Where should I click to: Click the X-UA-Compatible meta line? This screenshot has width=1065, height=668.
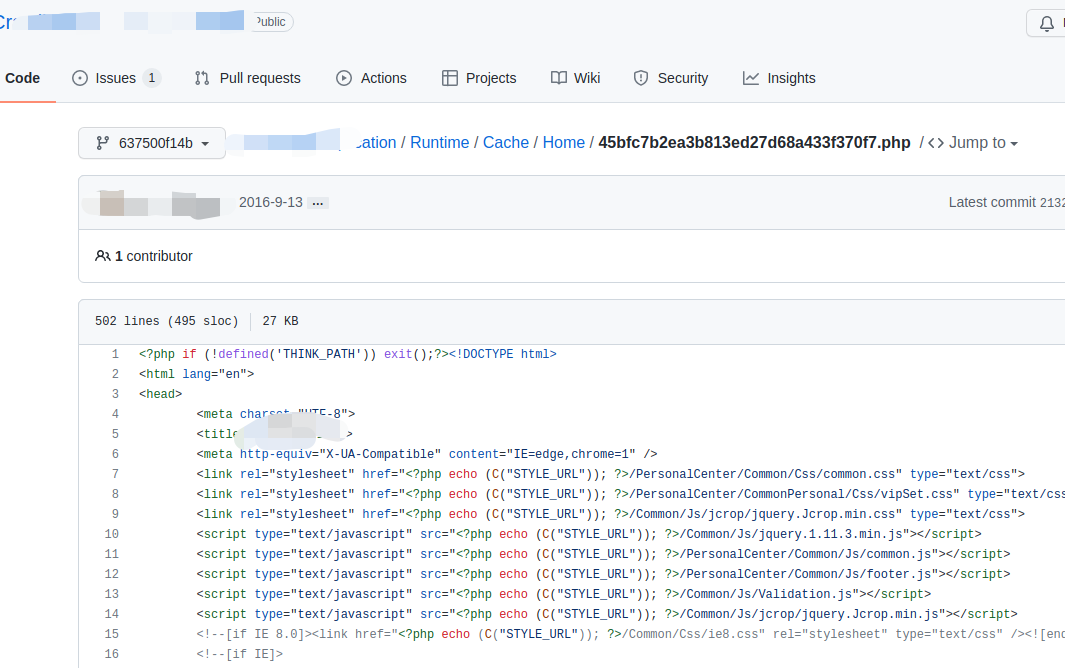[x=427, y=454]
